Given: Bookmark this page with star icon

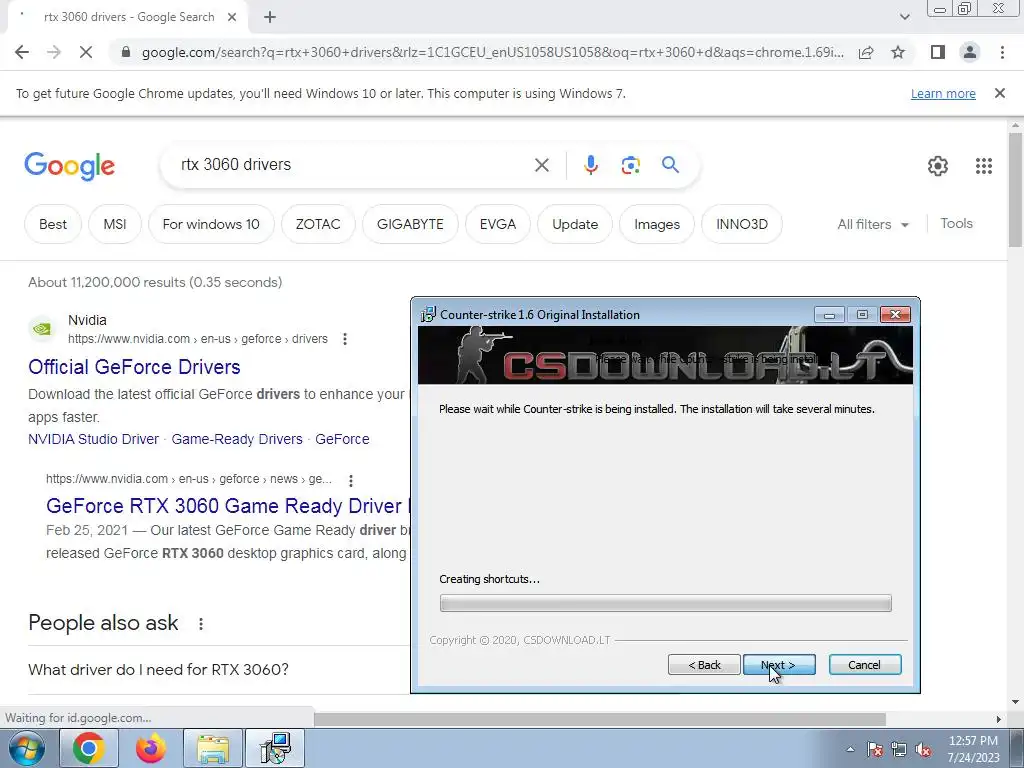Looking at the screenshot, I should [x=898, y=52].
